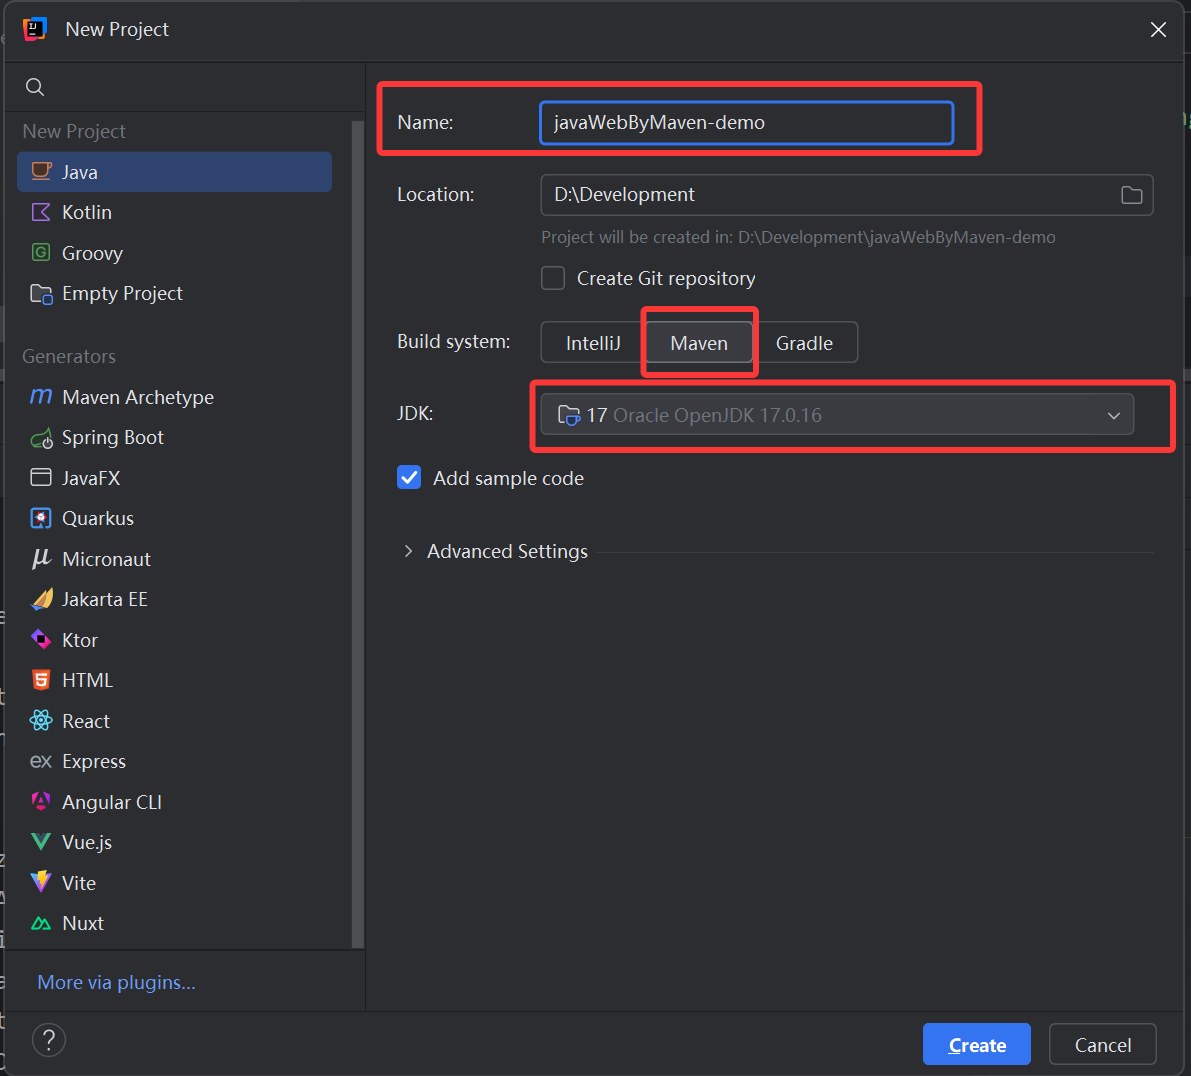Click the Spring Boot leaf icon
The height and width of the screenshot is (1076, 1191).
[41, 437]
